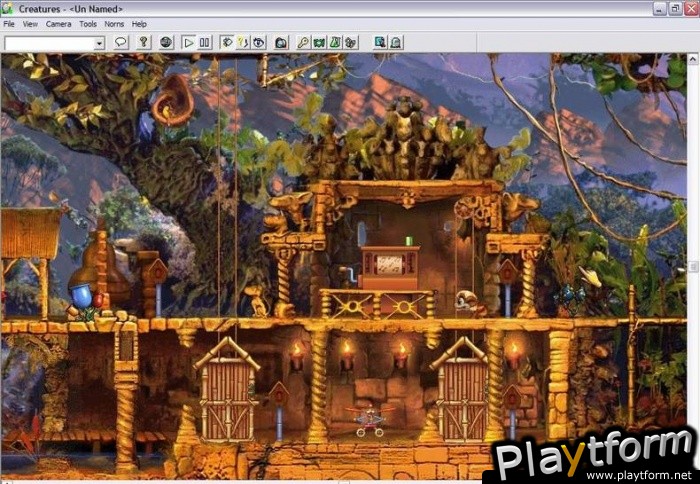Toggle the yellow question mark icon
Screen dimensions: 700x484
[x=243, y=43]
